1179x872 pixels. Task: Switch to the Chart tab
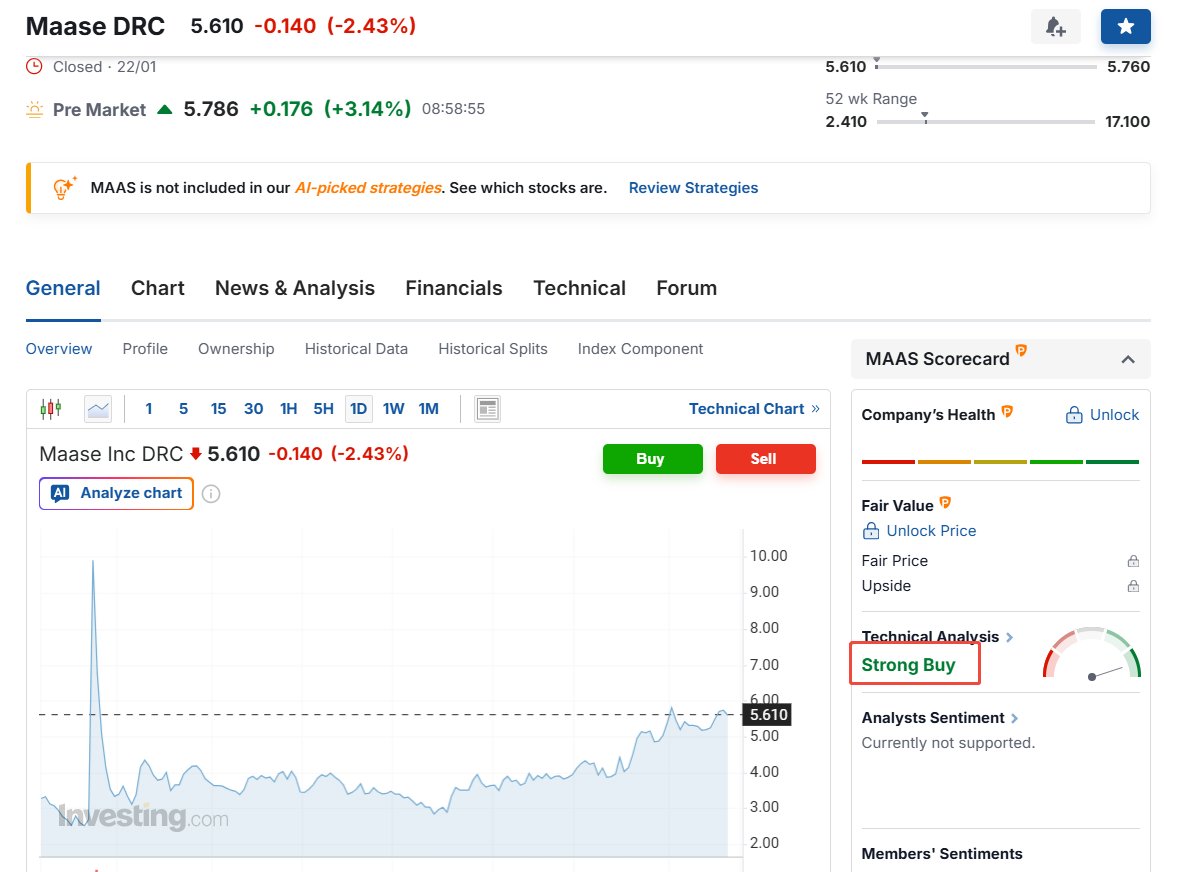tap(157, 288)
